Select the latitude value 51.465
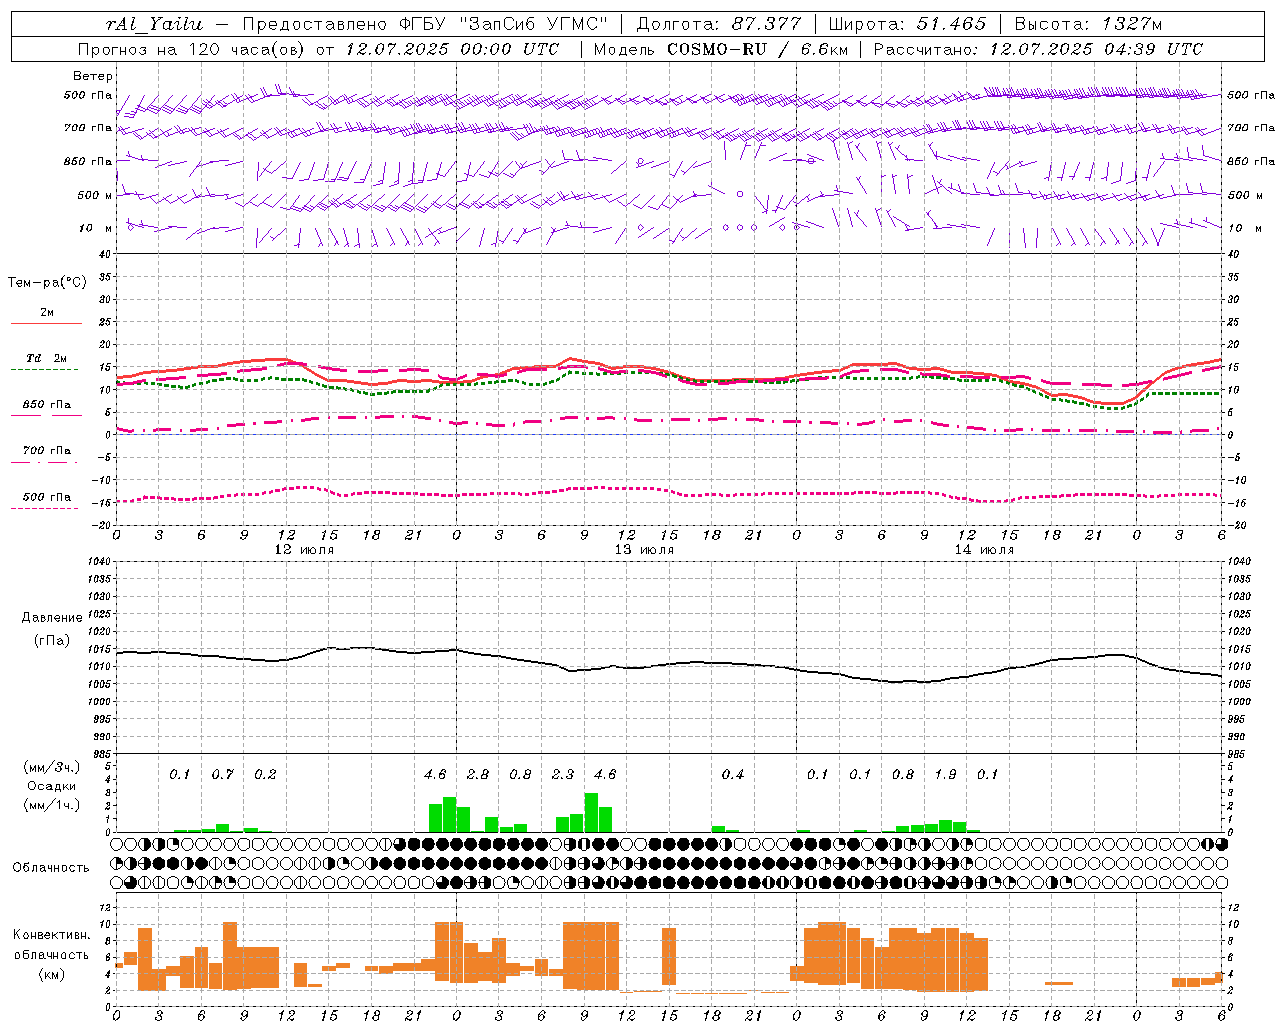1280x1024 pixels. 951,24
